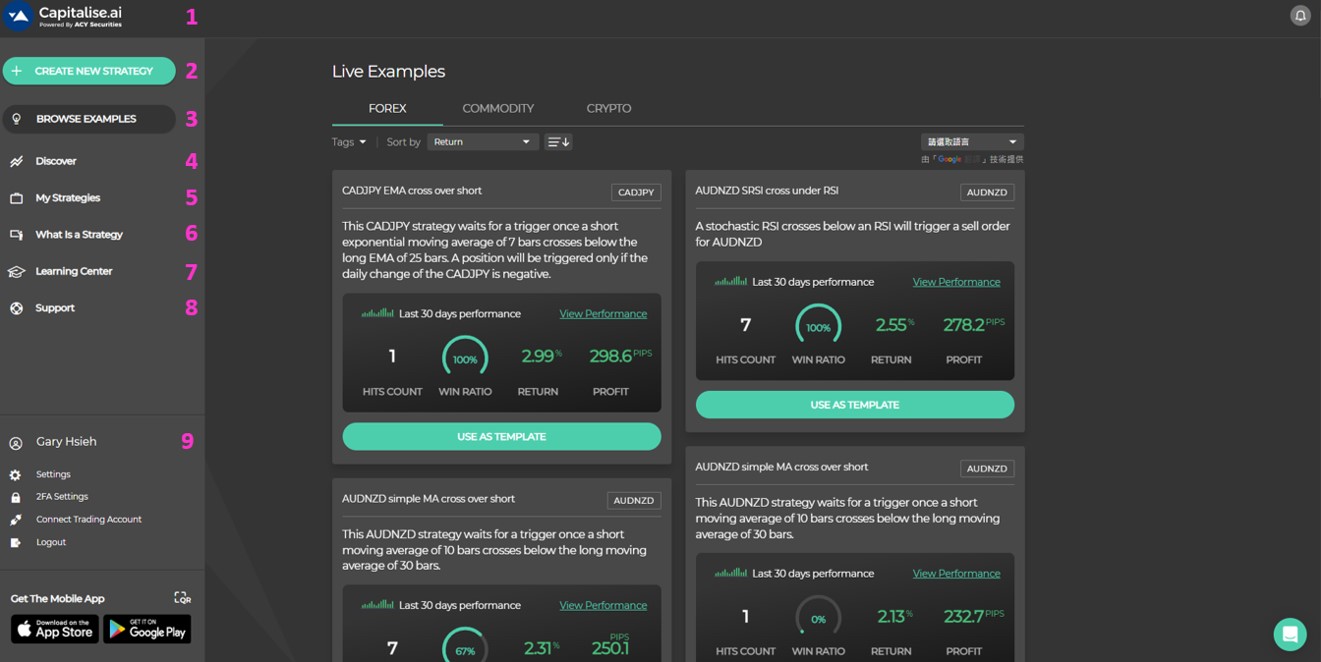Open Download on the App Store badge
Image resolution: width=1321 pixels, height=662 pixels.
click(55, 629)
